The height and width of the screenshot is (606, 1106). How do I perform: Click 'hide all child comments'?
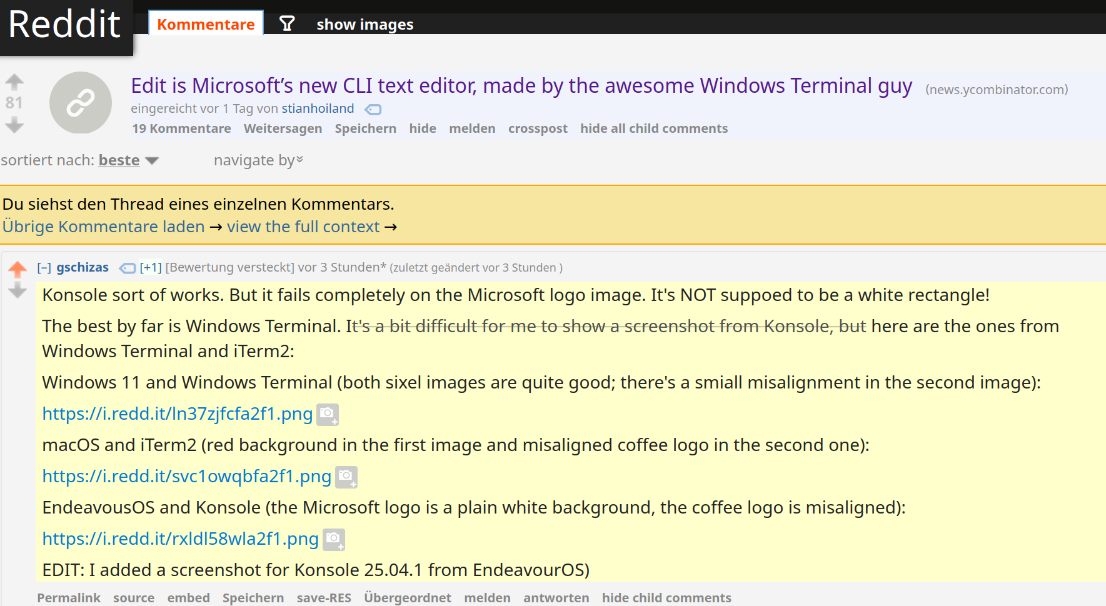tap(654, 128)
